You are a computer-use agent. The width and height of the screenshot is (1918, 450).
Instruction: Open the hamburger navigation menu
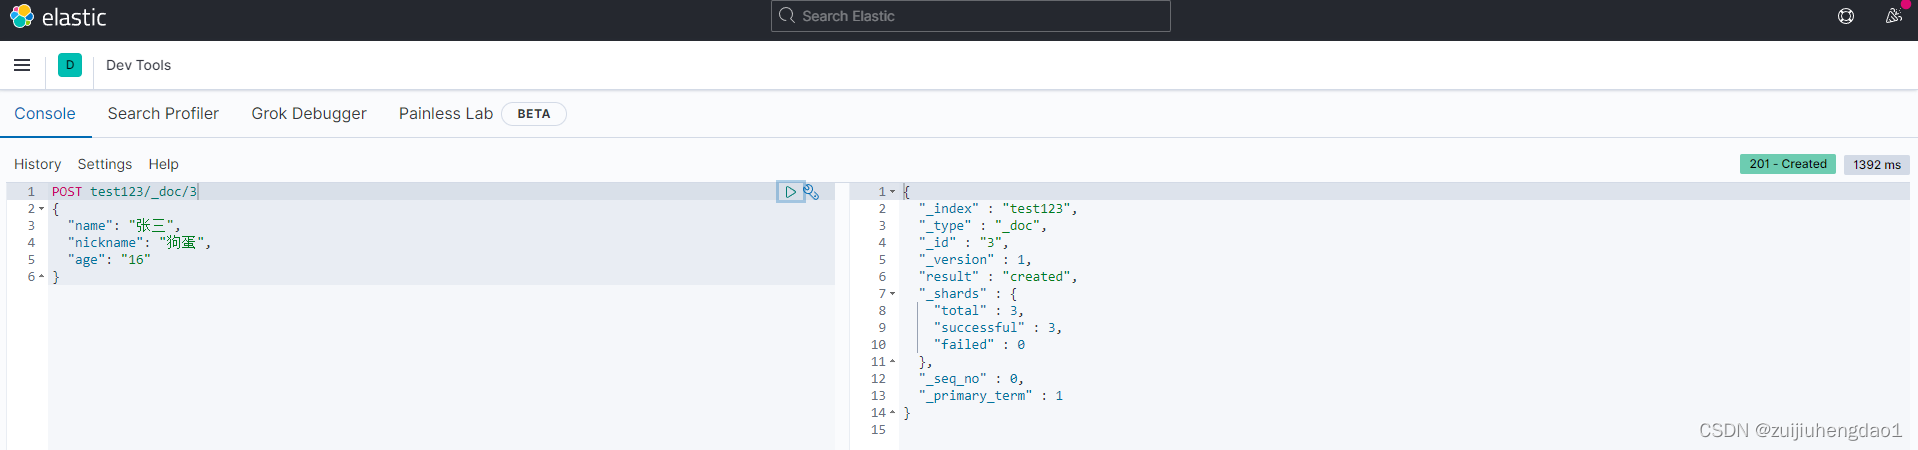point(22,65)
